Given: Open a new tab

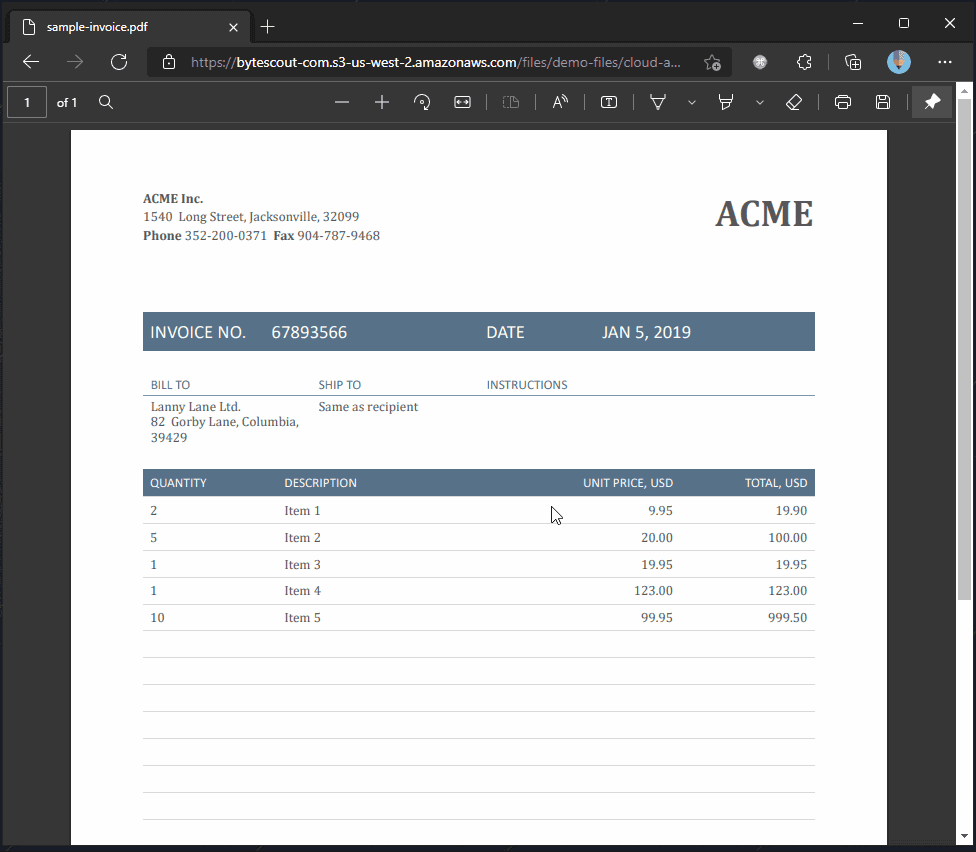Looking at the screenshot, I should click(x=267, y=27).
